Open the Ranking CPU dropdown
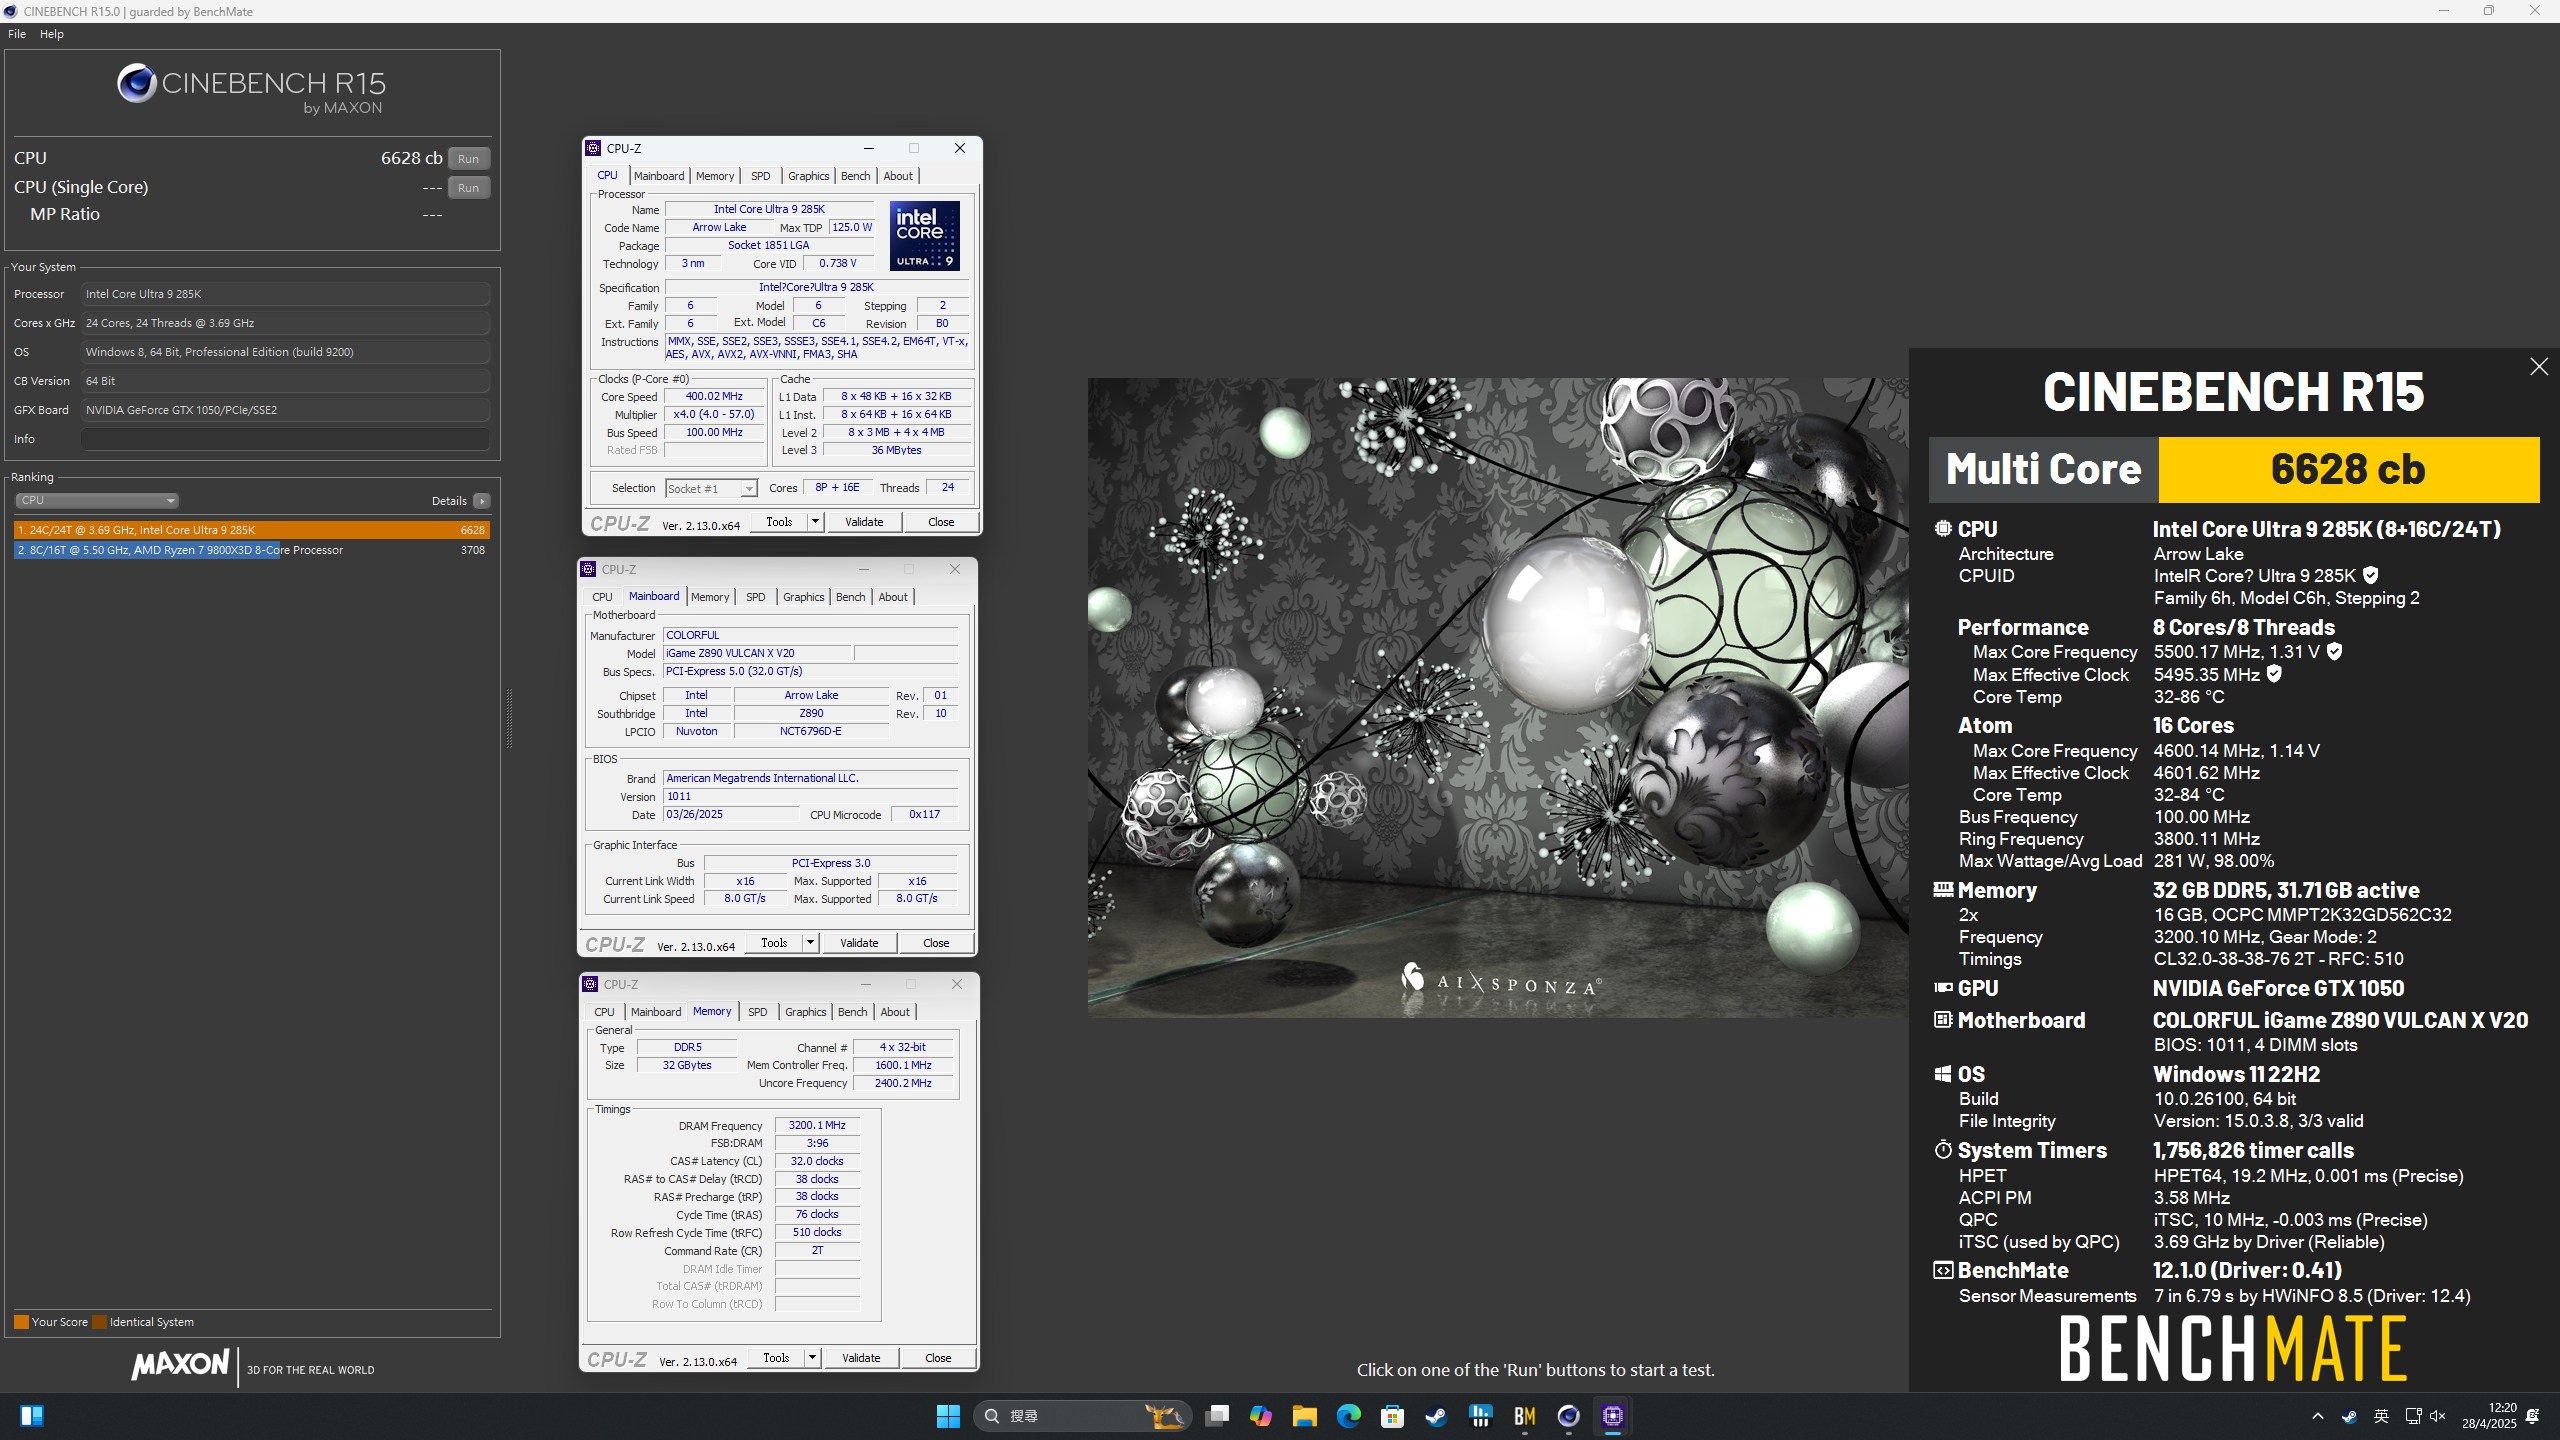 (96, 500)
